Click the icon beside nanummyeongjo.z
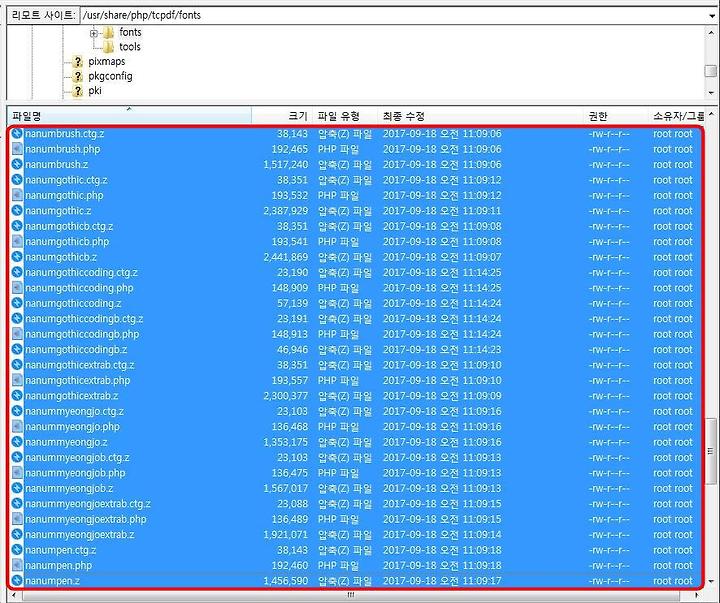Viewport: 720px width, 603px height. tap(17, 442)
